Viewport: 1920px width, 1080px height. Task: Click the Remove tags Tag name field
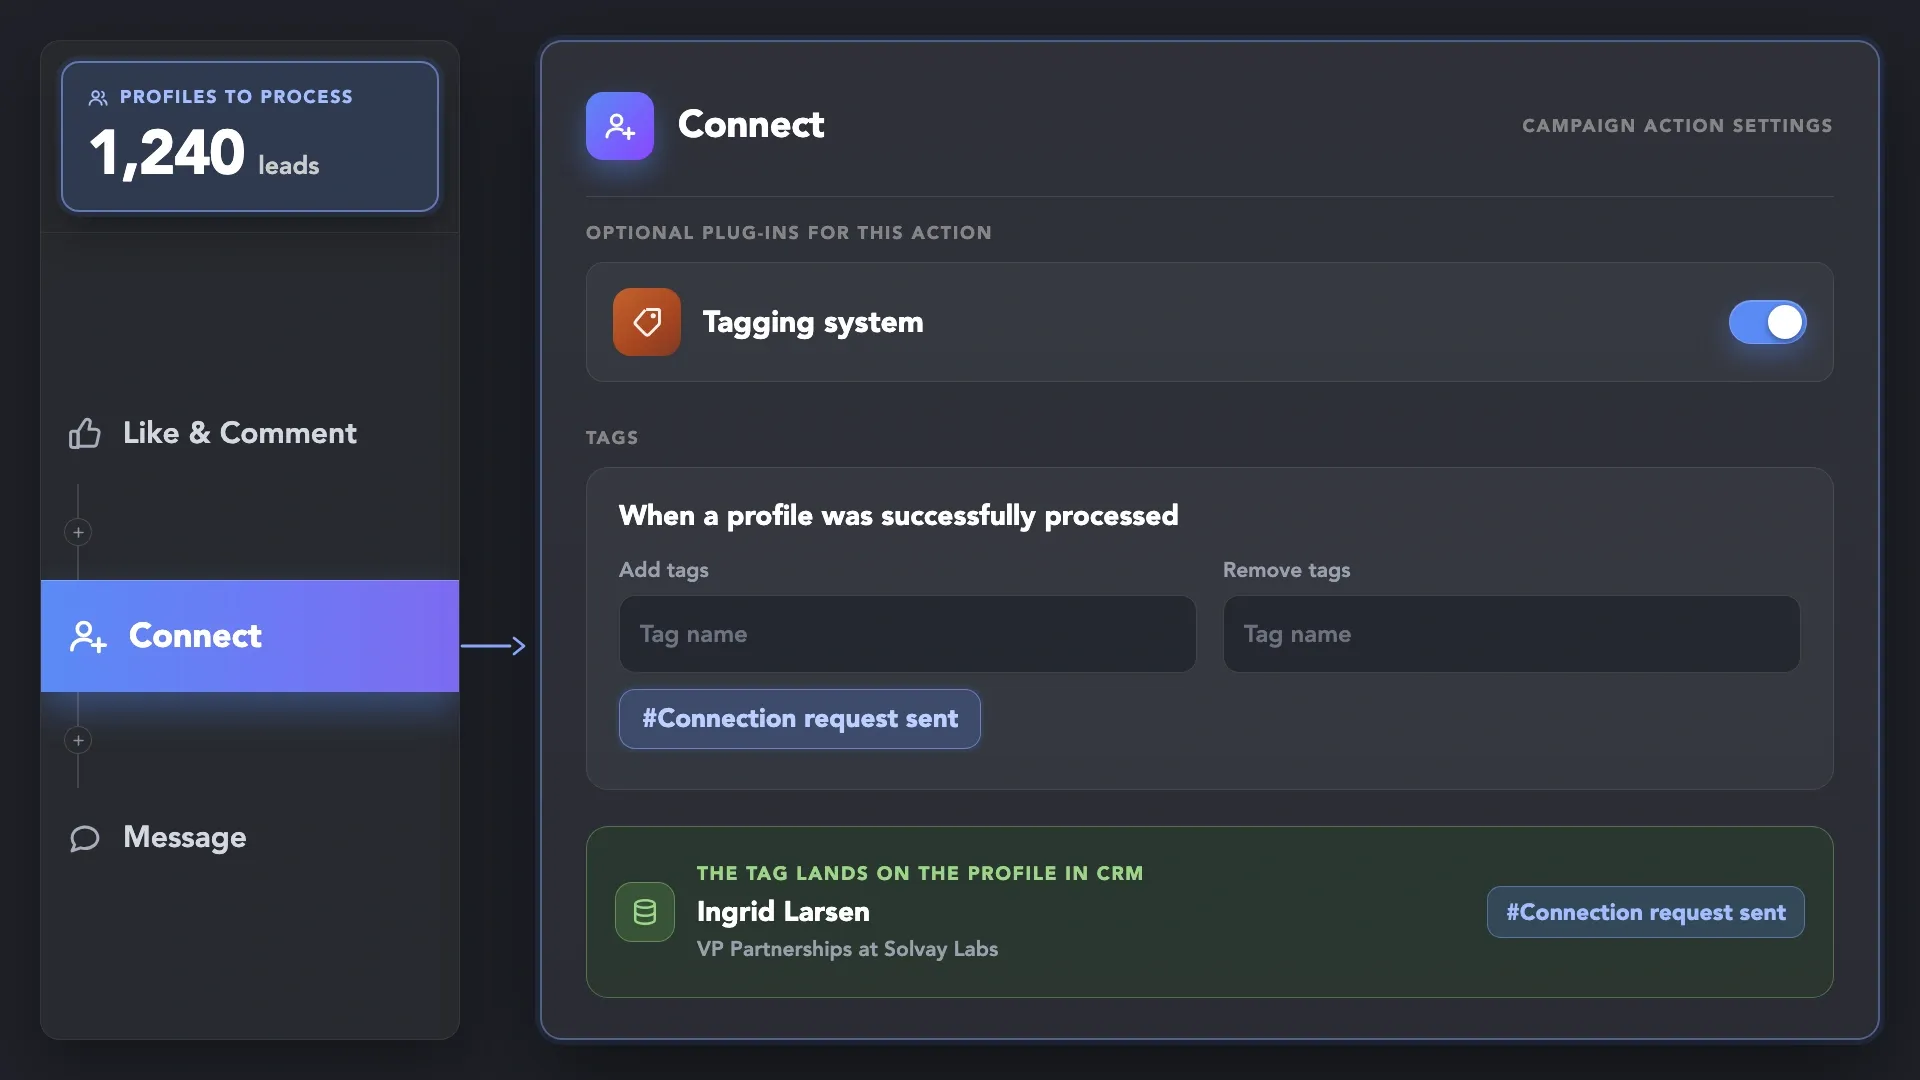pyautogui.click(x=1511, y=634)
